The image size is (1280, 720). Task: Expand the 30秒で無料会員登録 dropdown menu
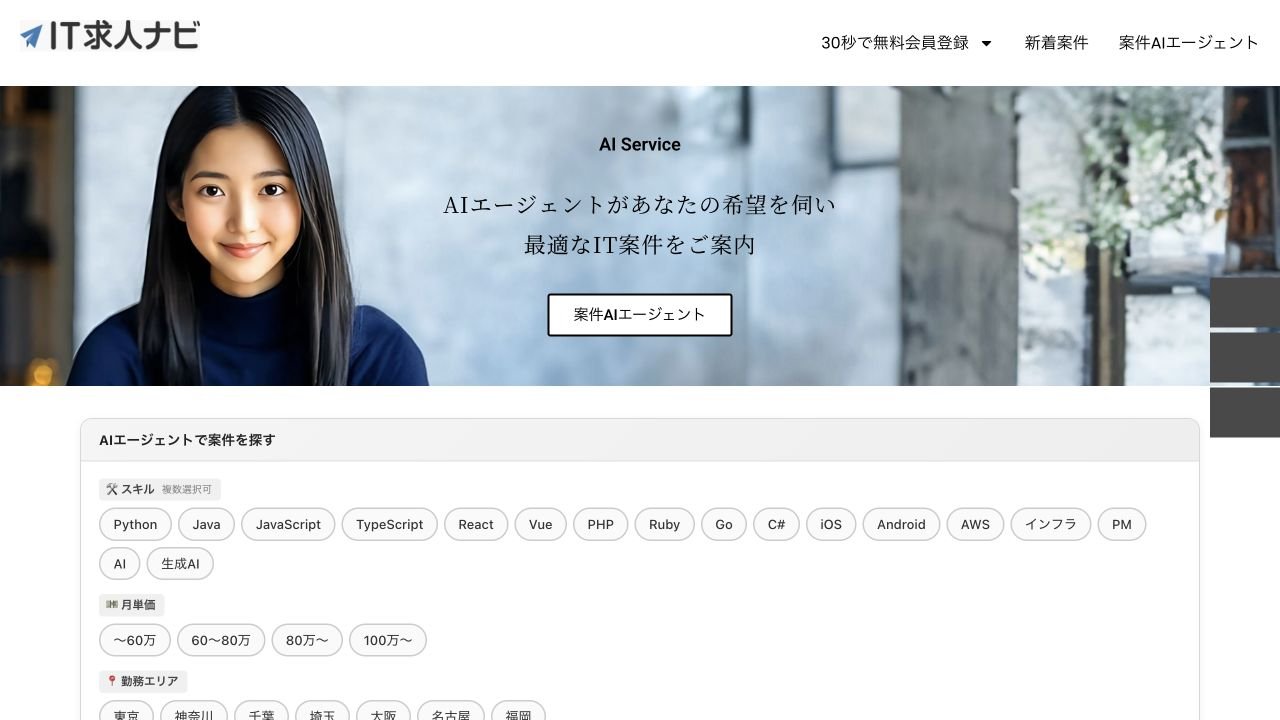(x=906, y=43)
